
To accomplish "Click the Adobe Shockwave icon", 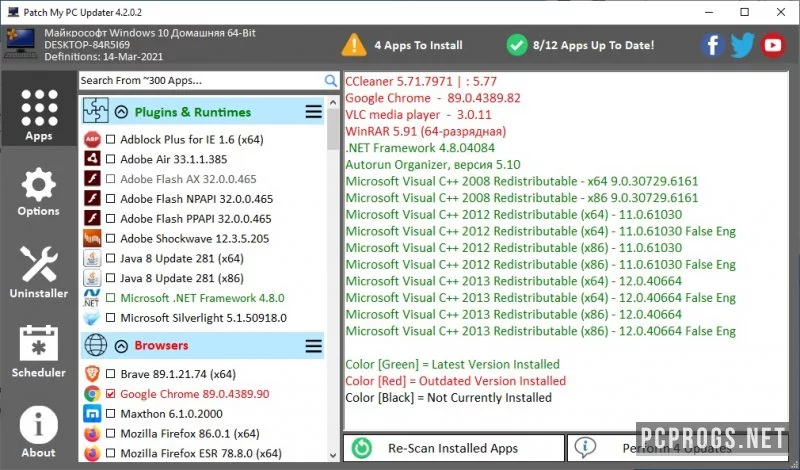I will pos(92,238).
